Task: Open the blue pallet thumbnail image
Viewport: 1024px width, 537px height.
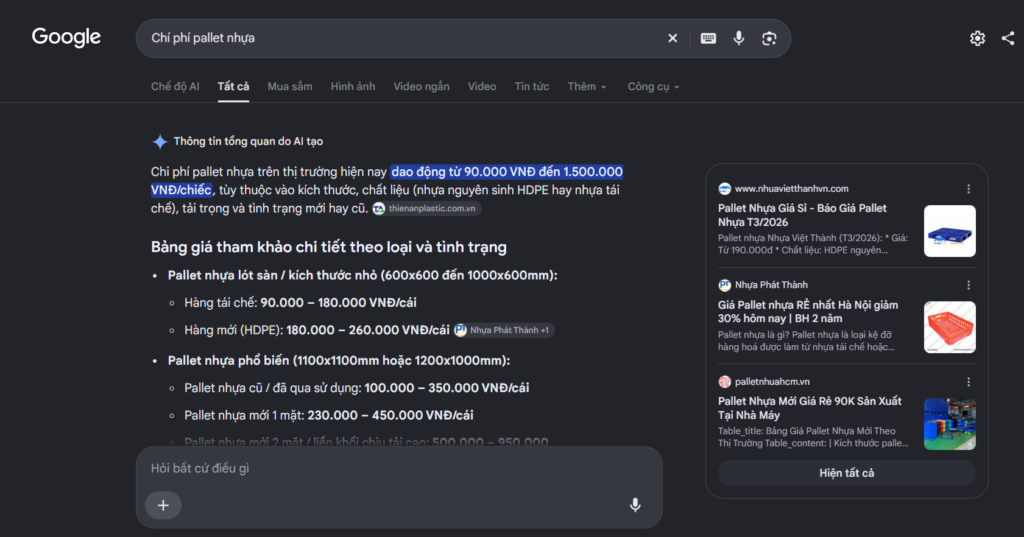Action: coord(950,231)
